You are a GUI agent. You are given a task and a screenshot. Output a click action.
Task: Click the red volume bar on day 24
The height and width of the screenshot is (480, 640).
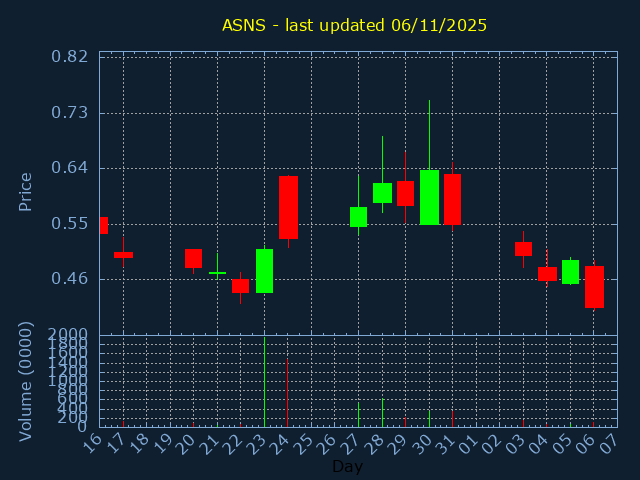(288, 393)
